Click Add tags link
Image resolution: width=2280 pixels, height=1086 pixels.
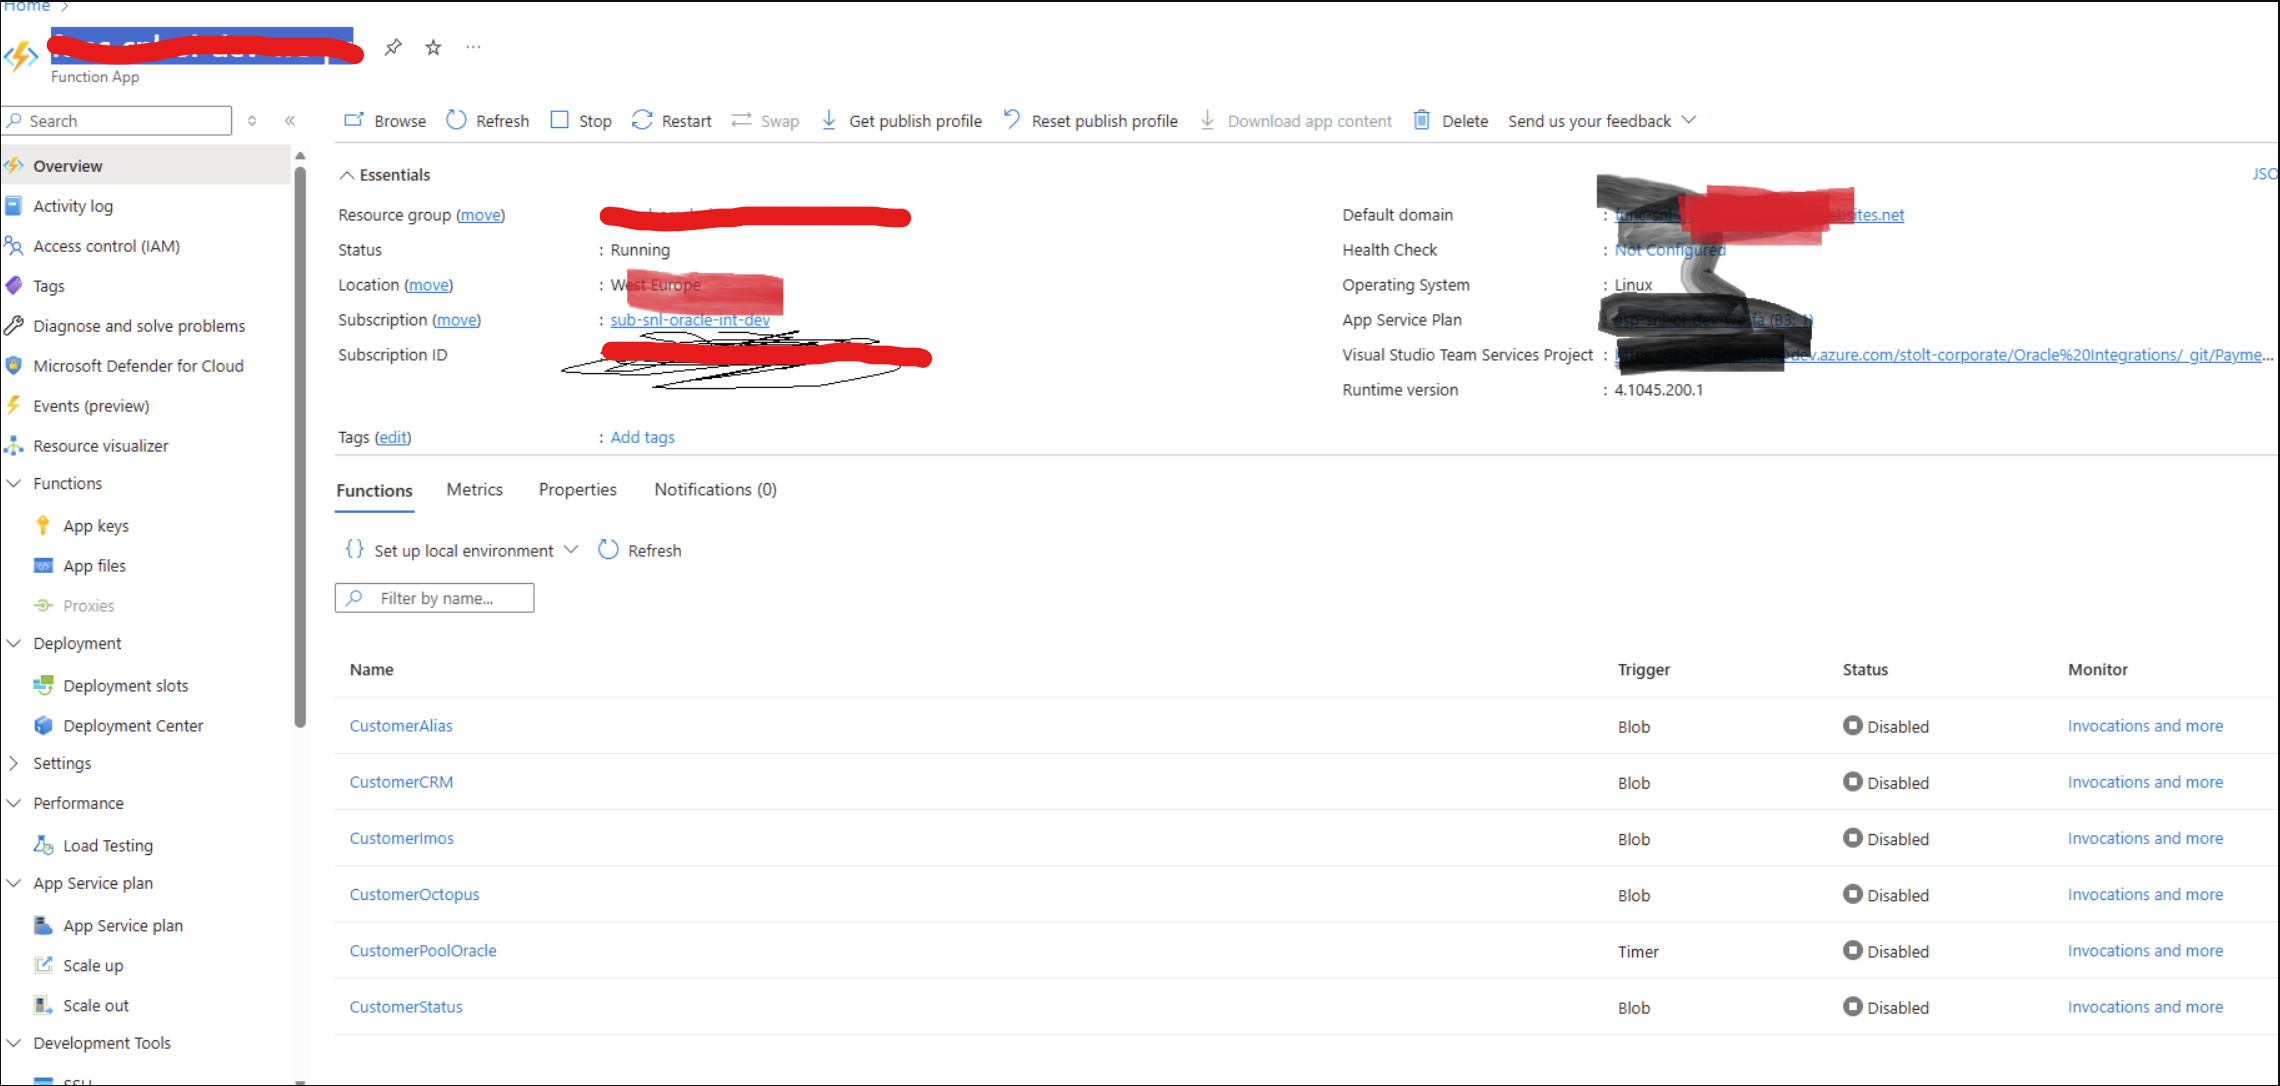[x=642, y=437]
